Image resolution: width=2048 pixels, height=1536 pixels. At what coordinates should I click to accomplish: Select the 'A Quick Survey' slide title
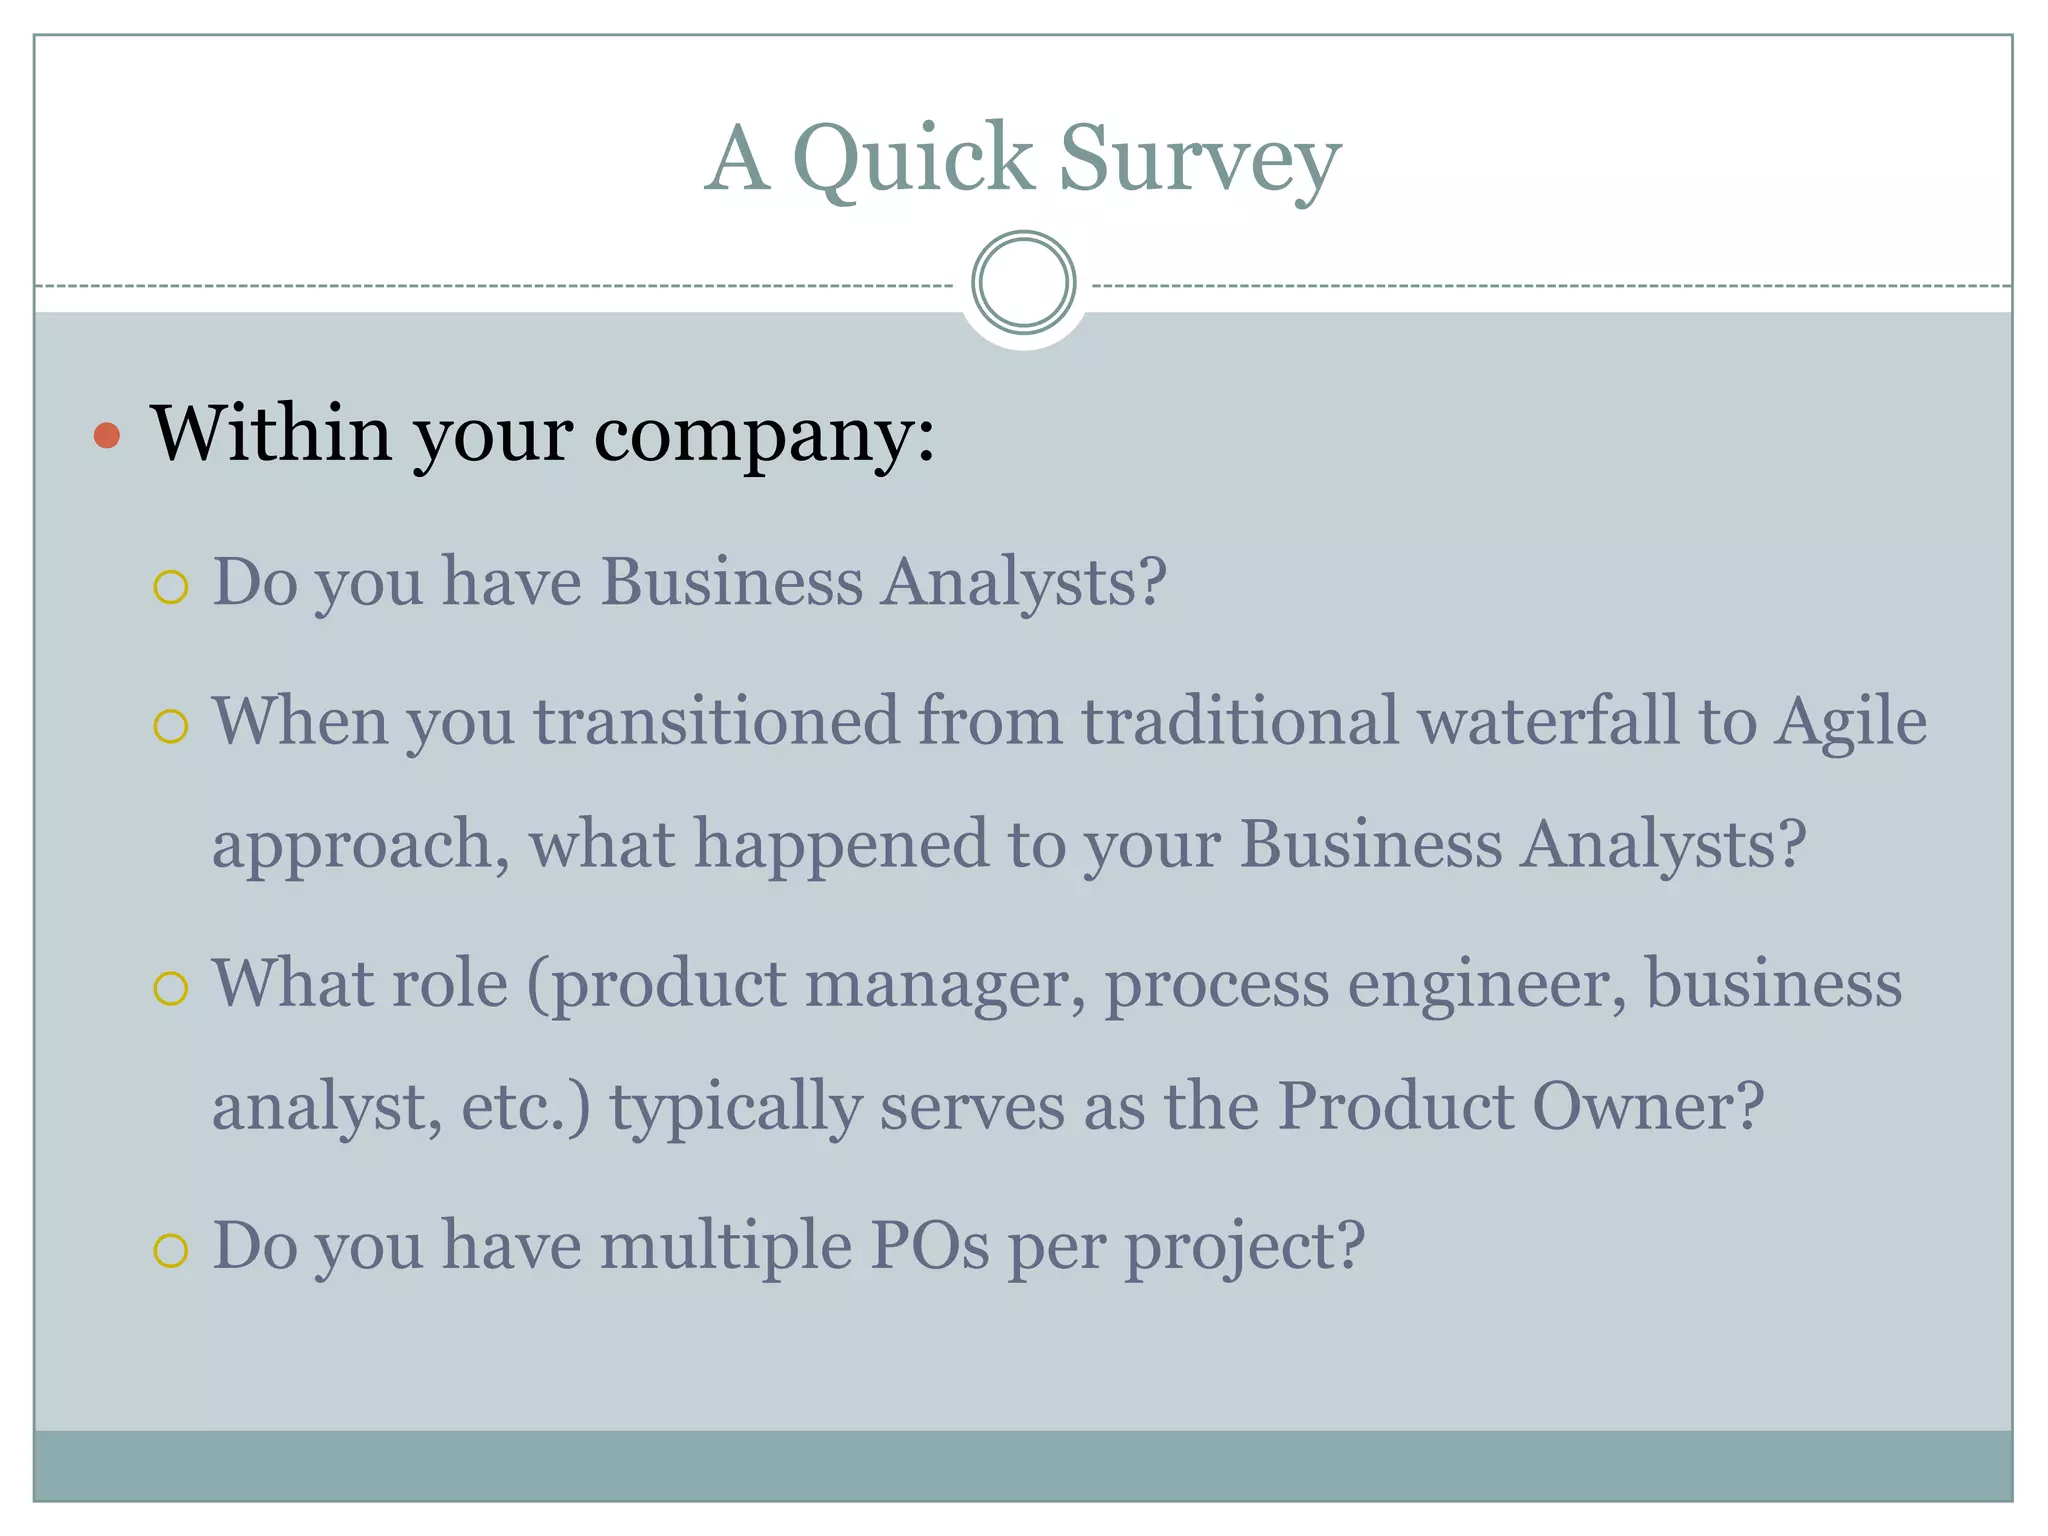tap(1022, 158)
